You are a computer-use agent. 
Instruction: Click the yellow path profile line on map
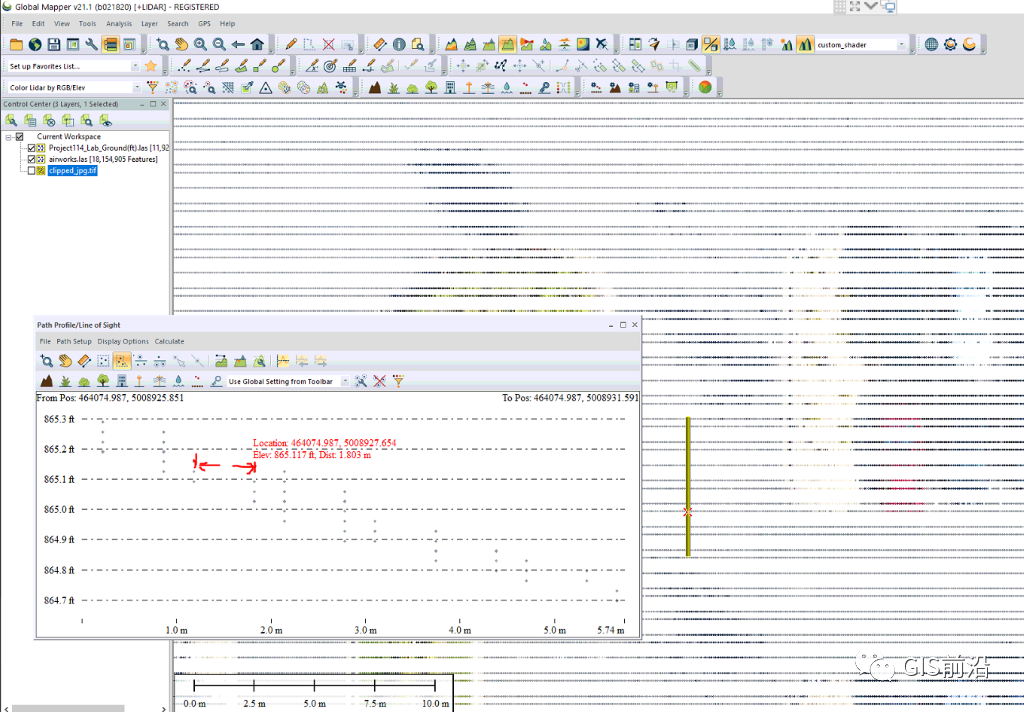pos(688,487)
